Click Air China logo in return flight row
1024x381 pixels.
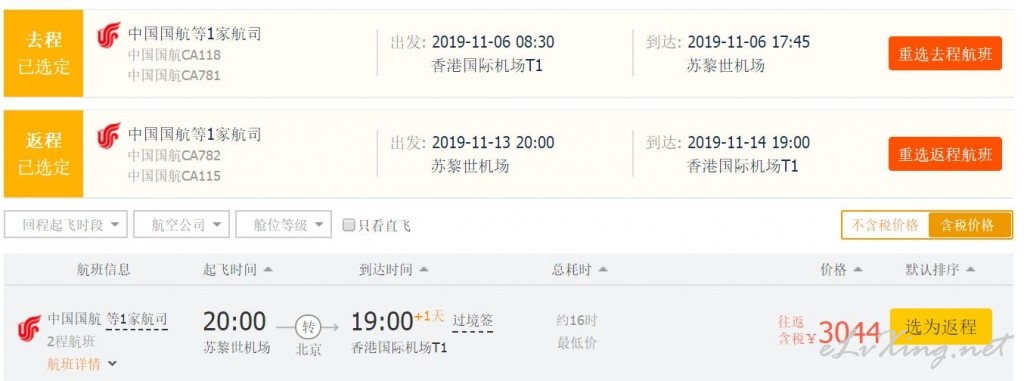[108, 135]
